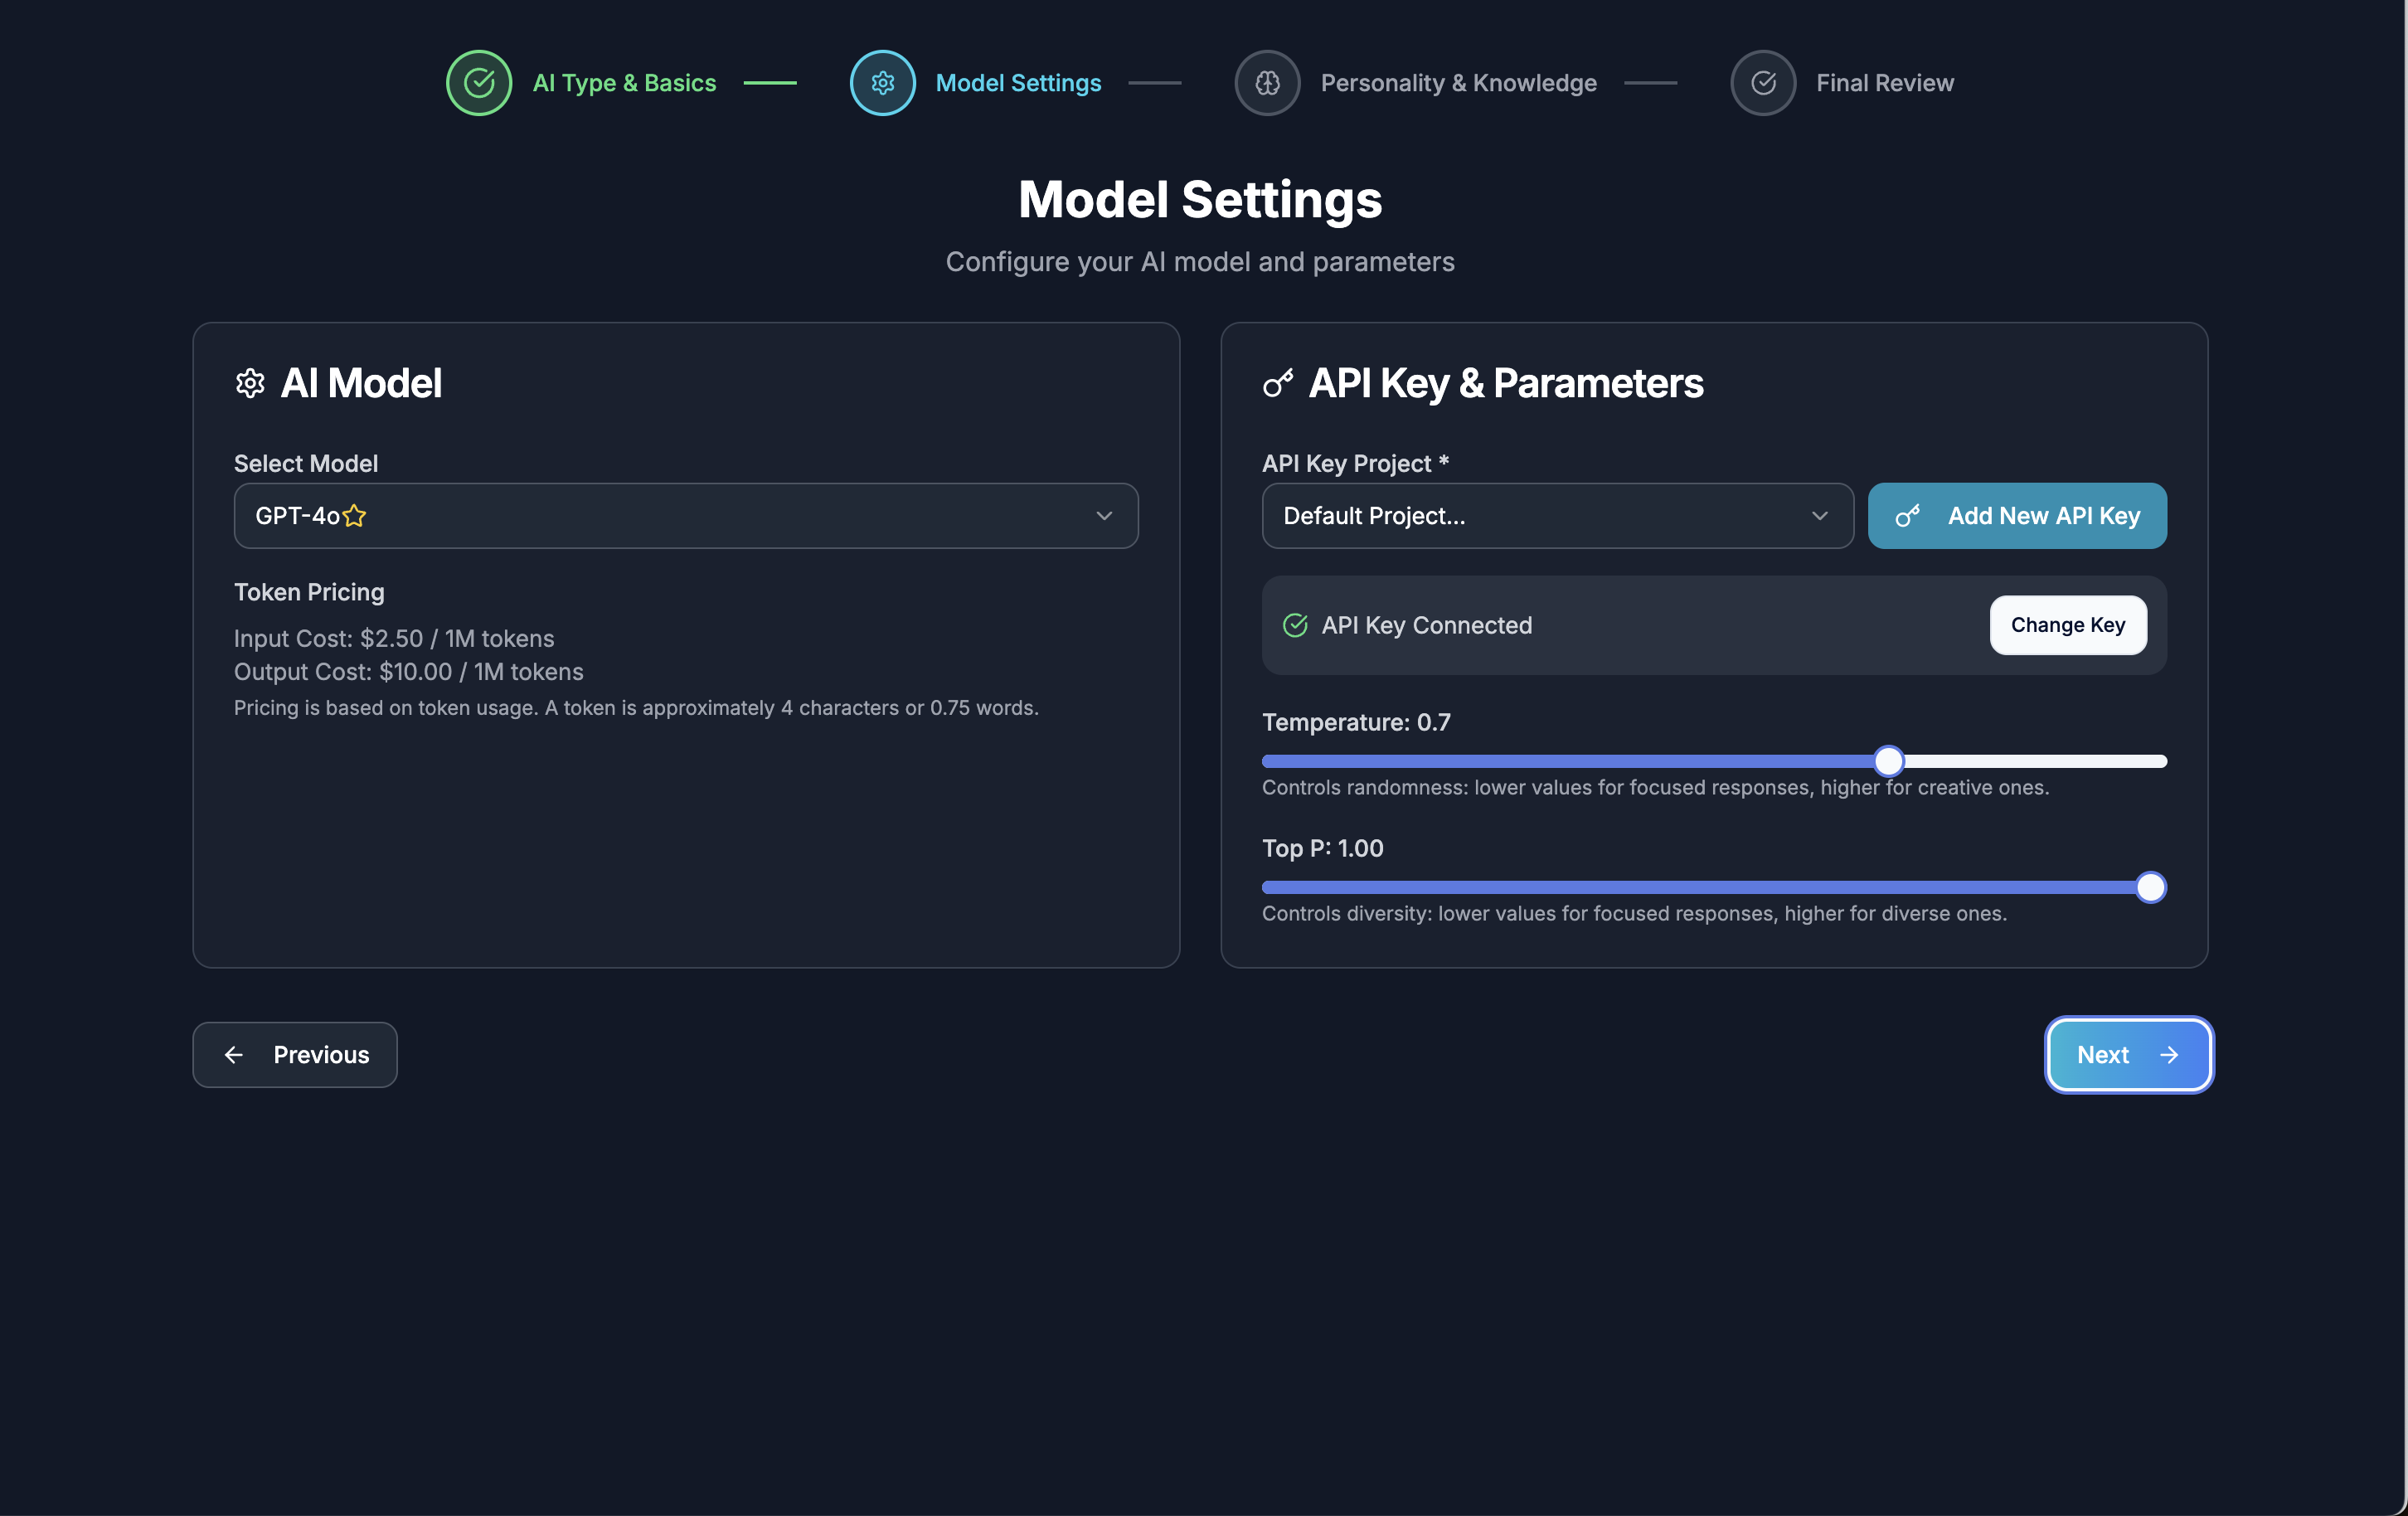
Task: Click the star icon next to GPT-4o
Action: coord(354,516)
